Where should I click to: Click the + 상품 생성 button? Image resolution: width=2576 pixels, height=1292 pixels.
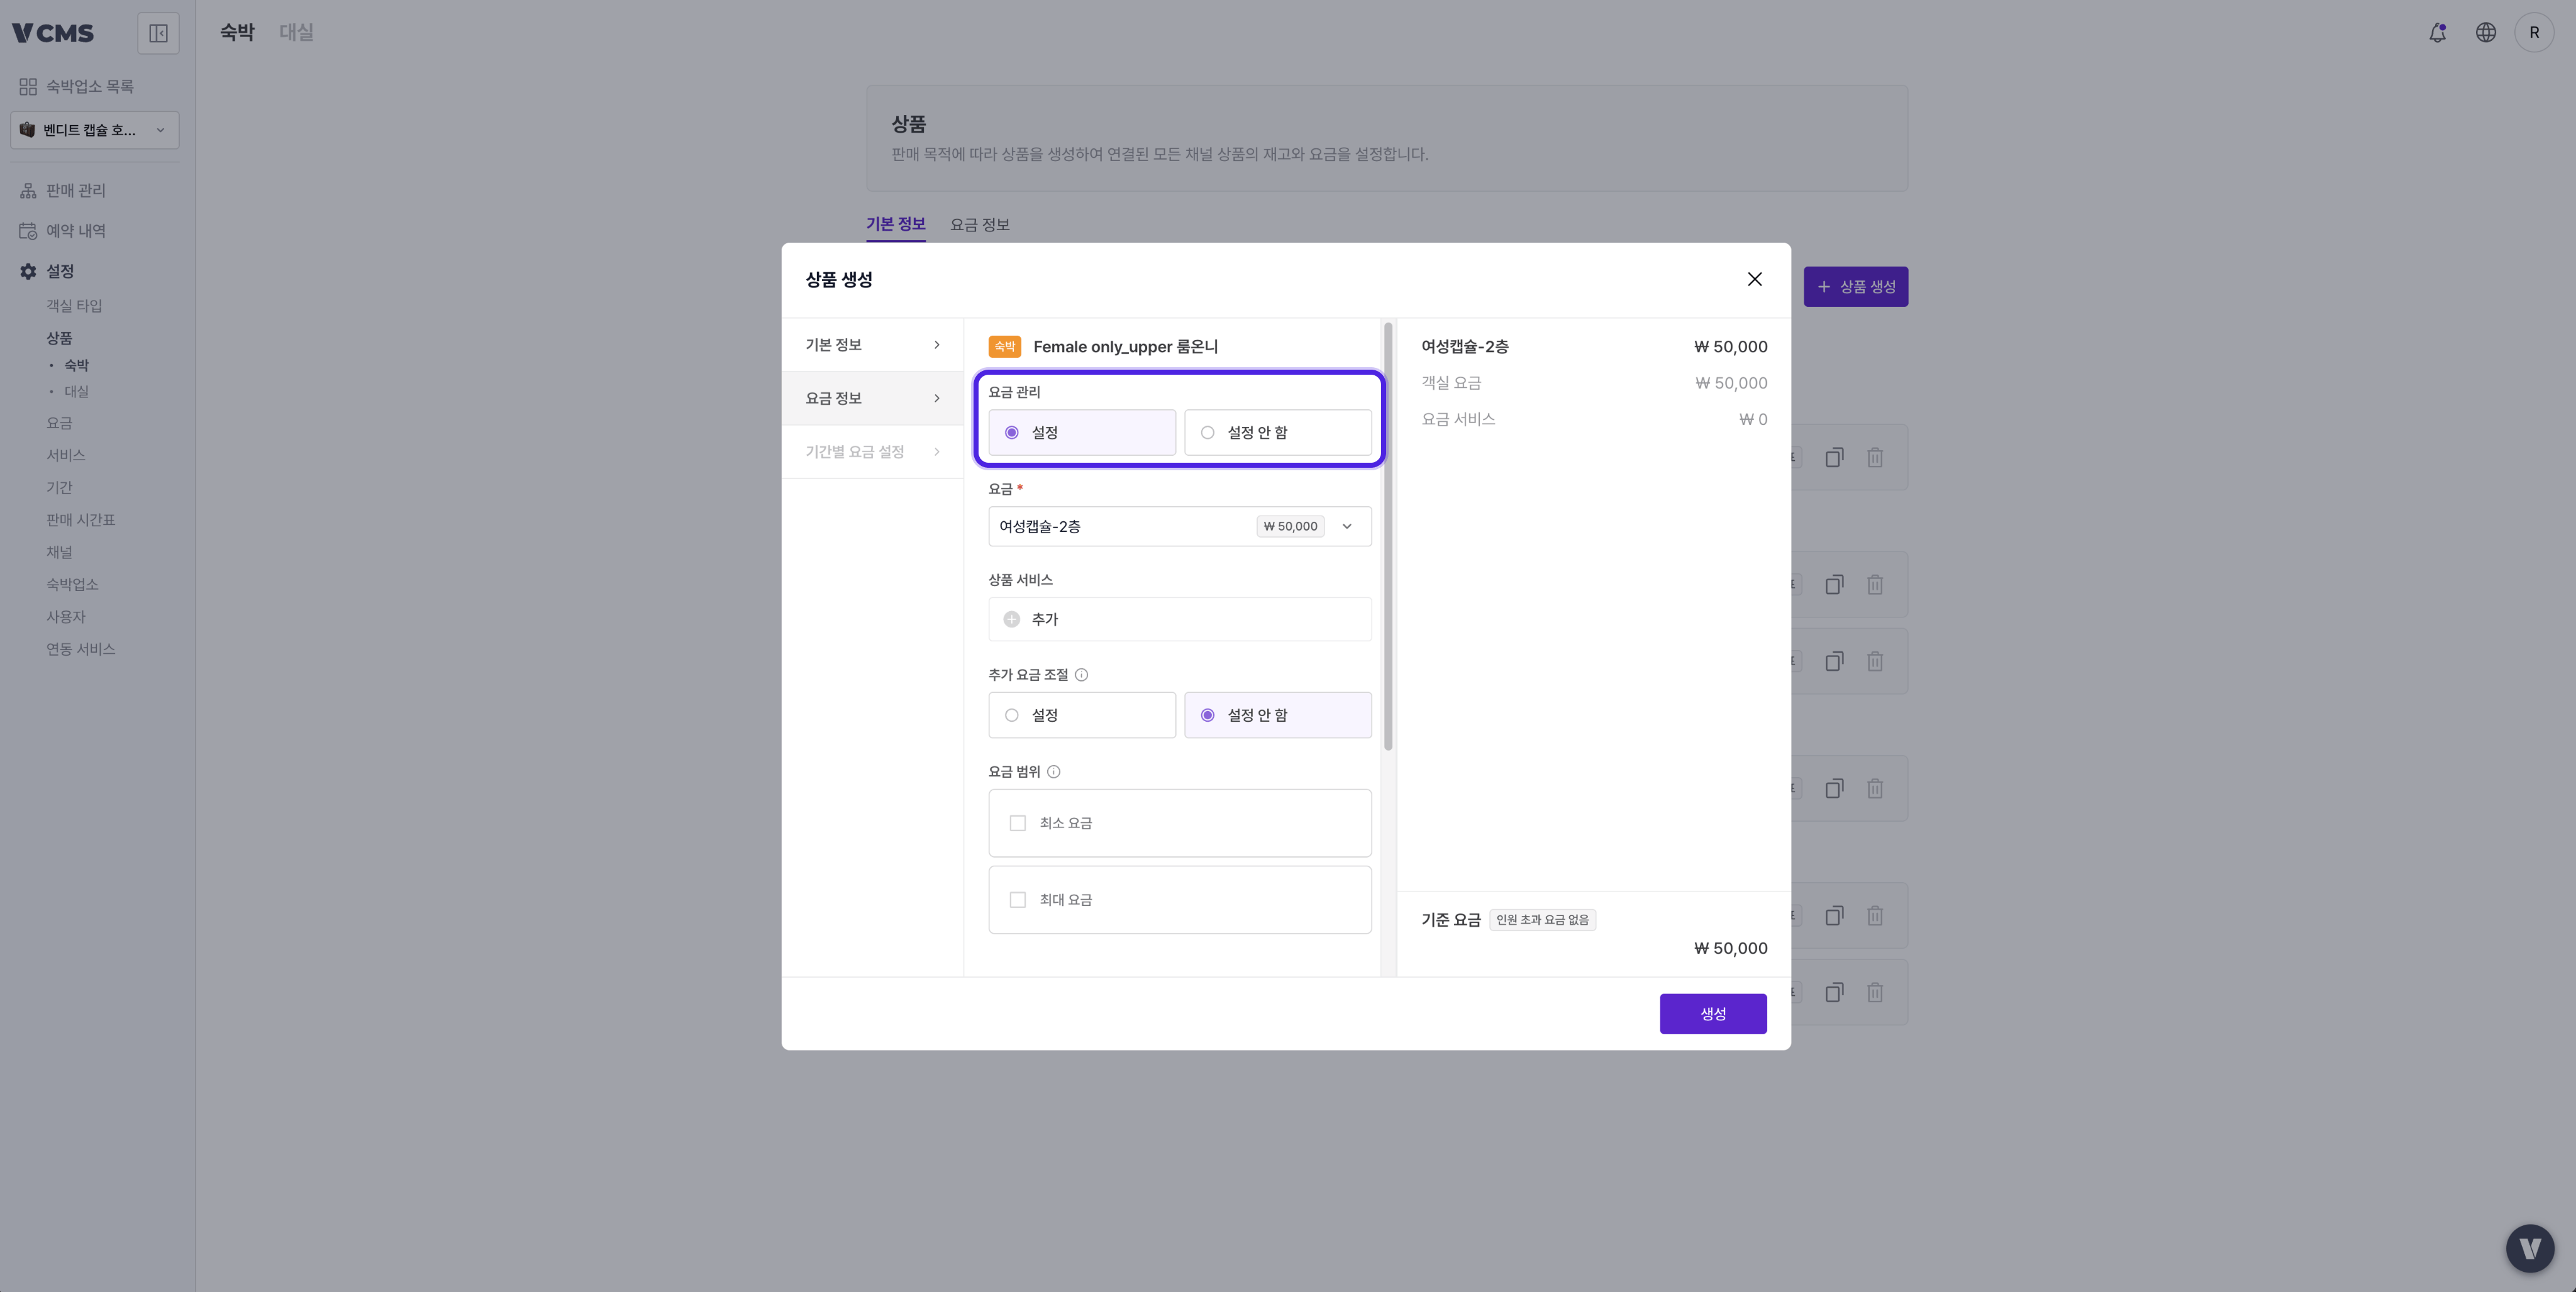pos(1855,287)
